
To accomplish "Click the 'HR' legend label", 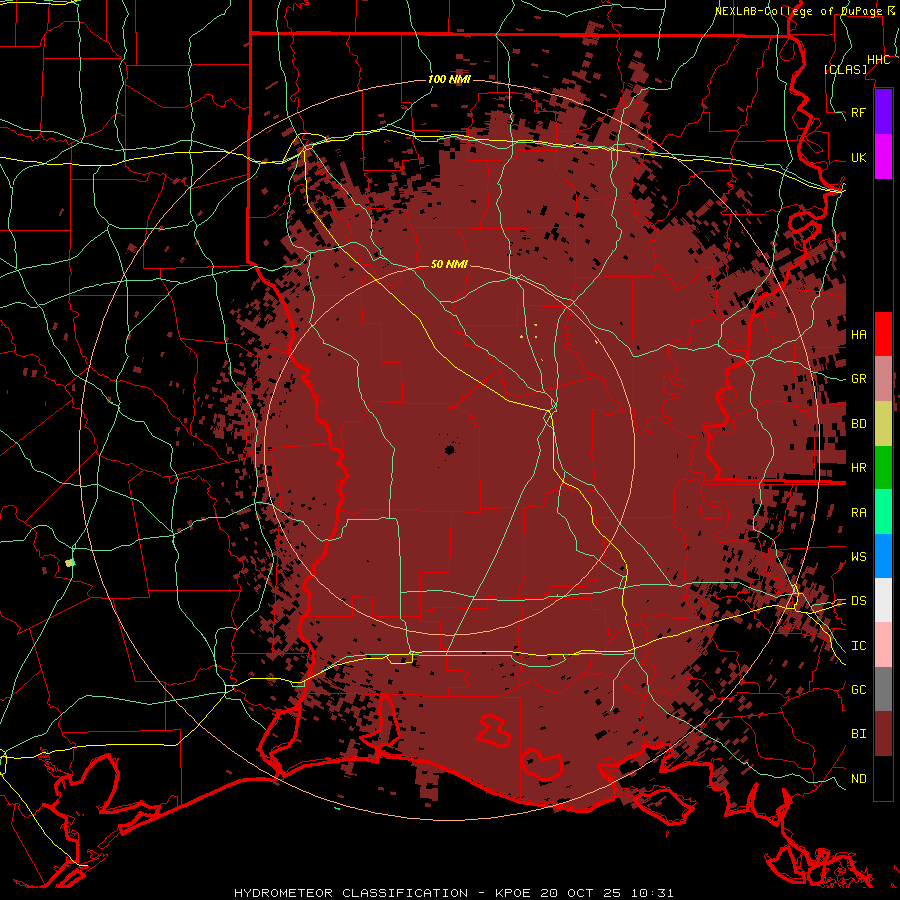I will [858, 468].
